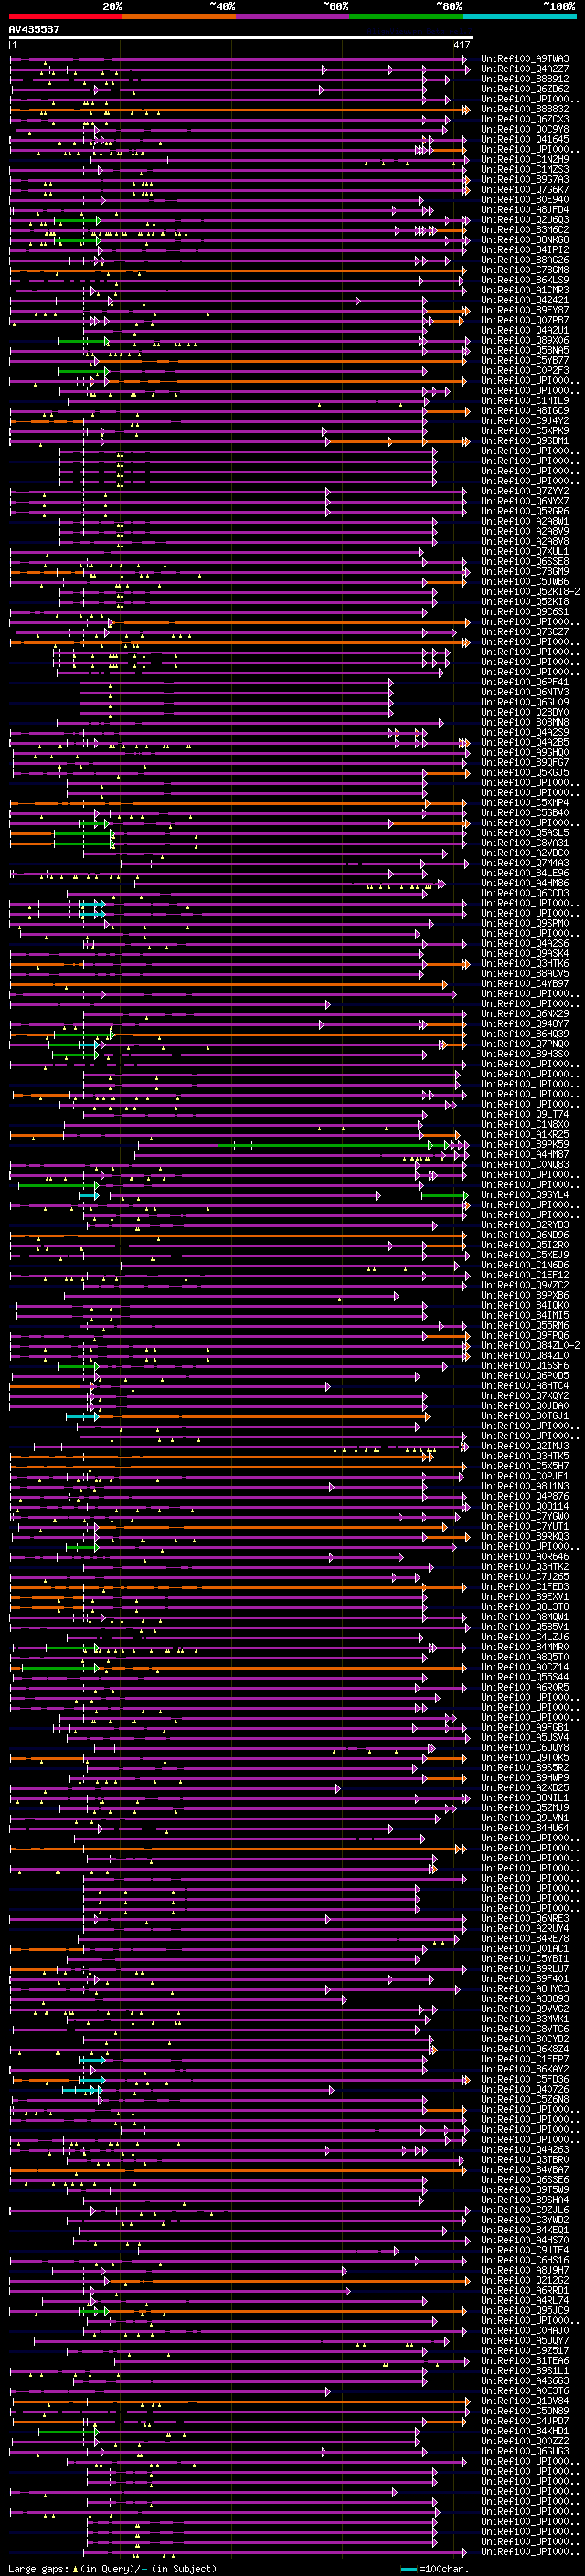Select the UniRef100_Q7G6K7 label

coord(525,190)
